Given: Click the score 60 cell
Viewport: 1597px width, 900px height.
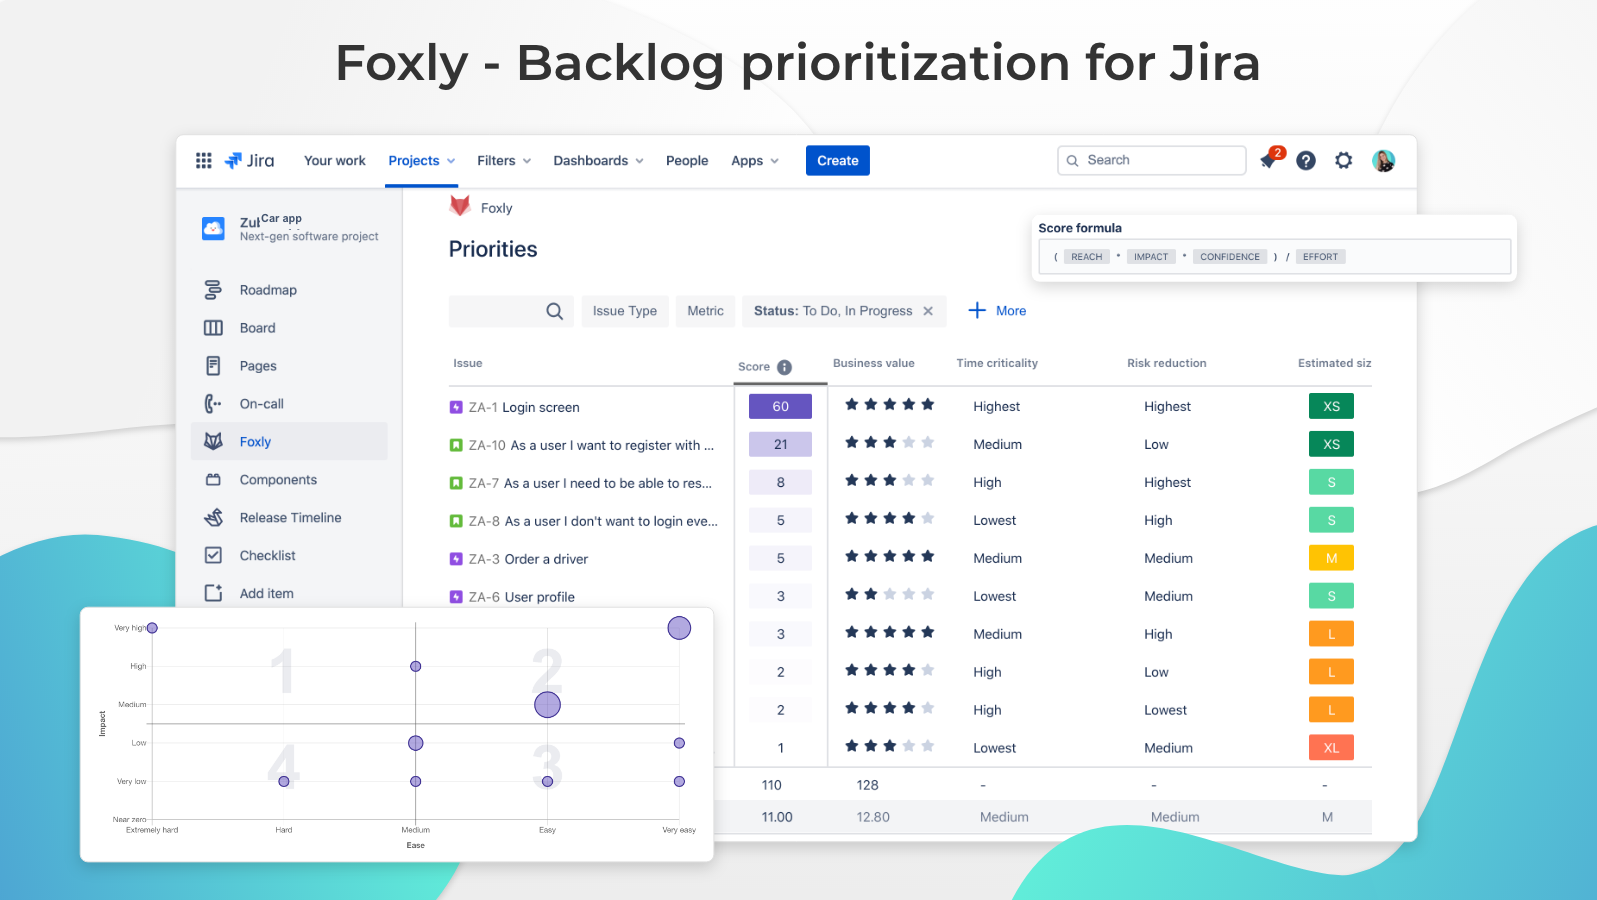Looking at the screenshot, I should point(781,406).
